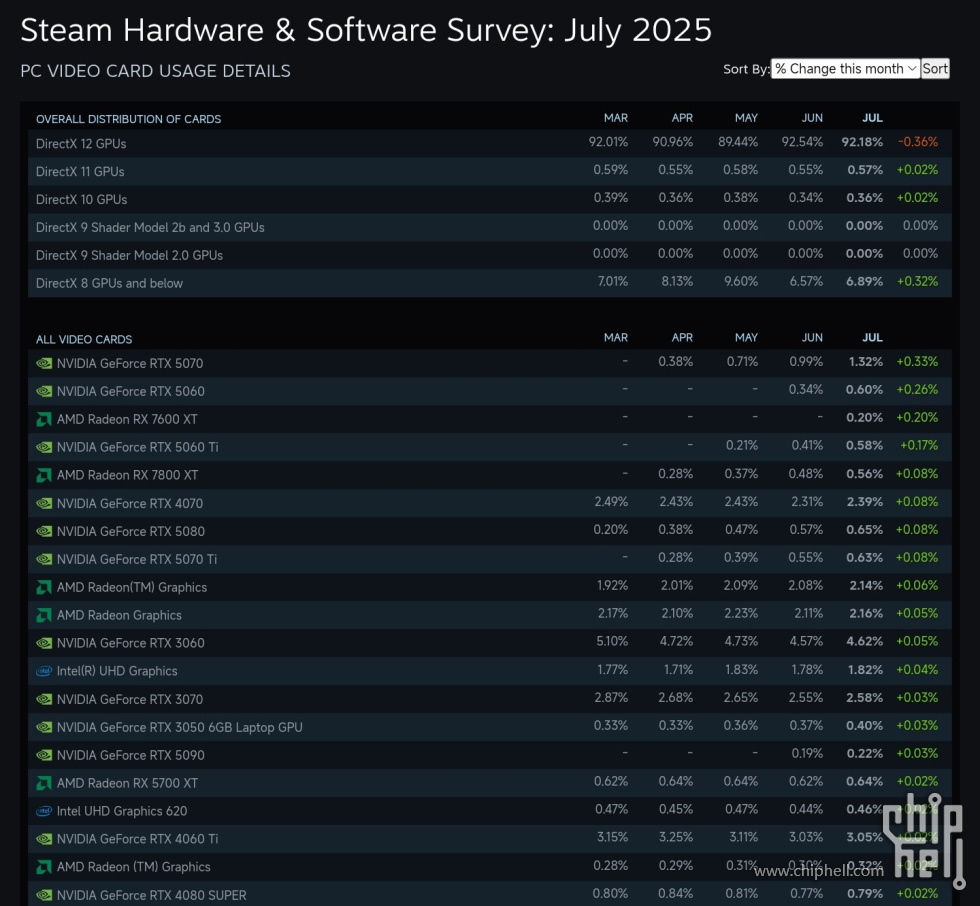This screenshot has width=980, height=906.
Task: Click the NVIDIA GeForce RTX 5060 name
Action: click(131, 392)
